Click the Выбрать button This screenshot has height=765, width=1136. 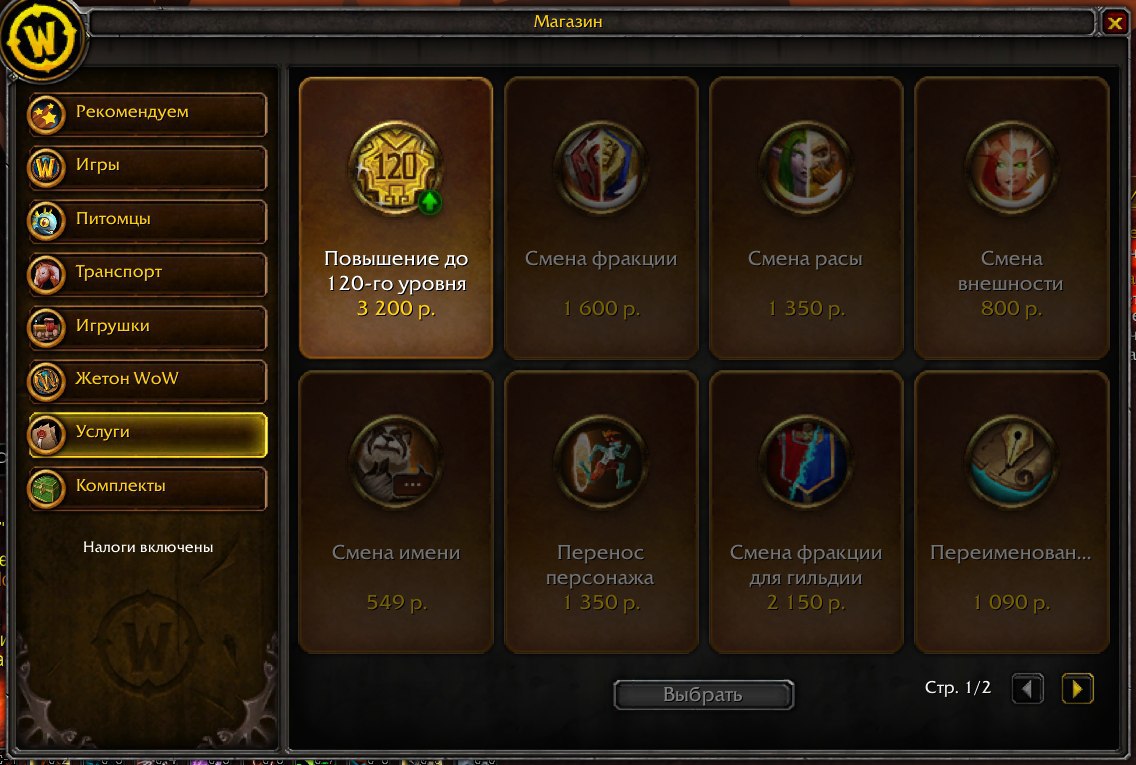click(703, 695)
